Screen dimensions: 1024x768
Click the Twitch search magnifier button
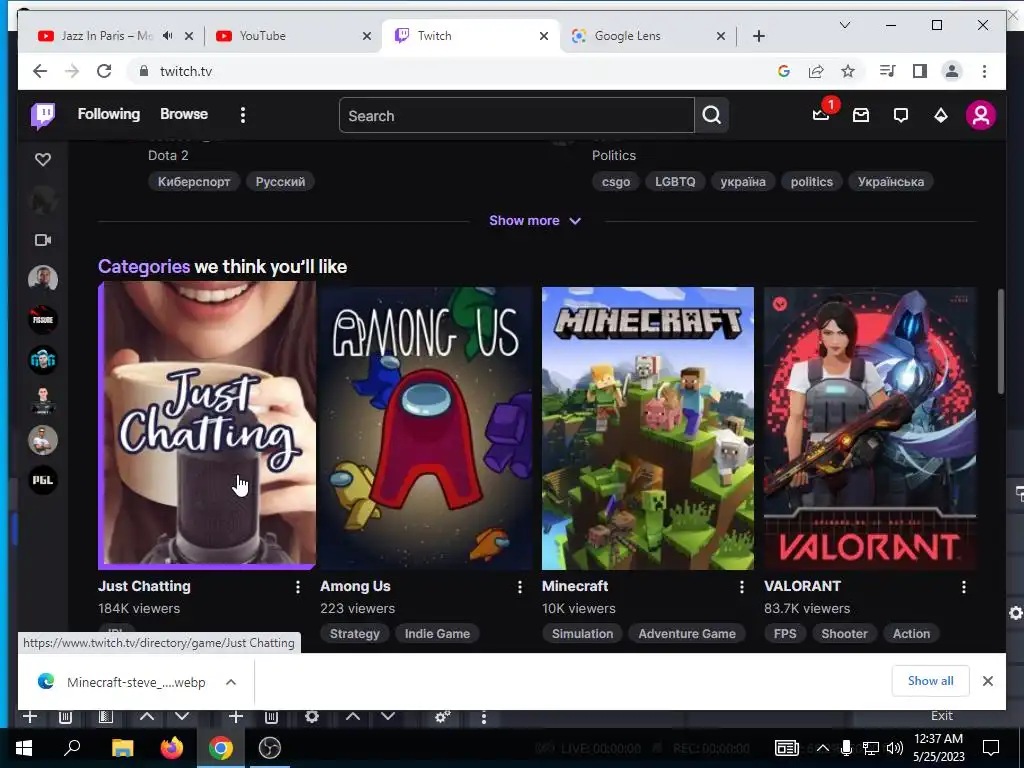coord(712,116)
